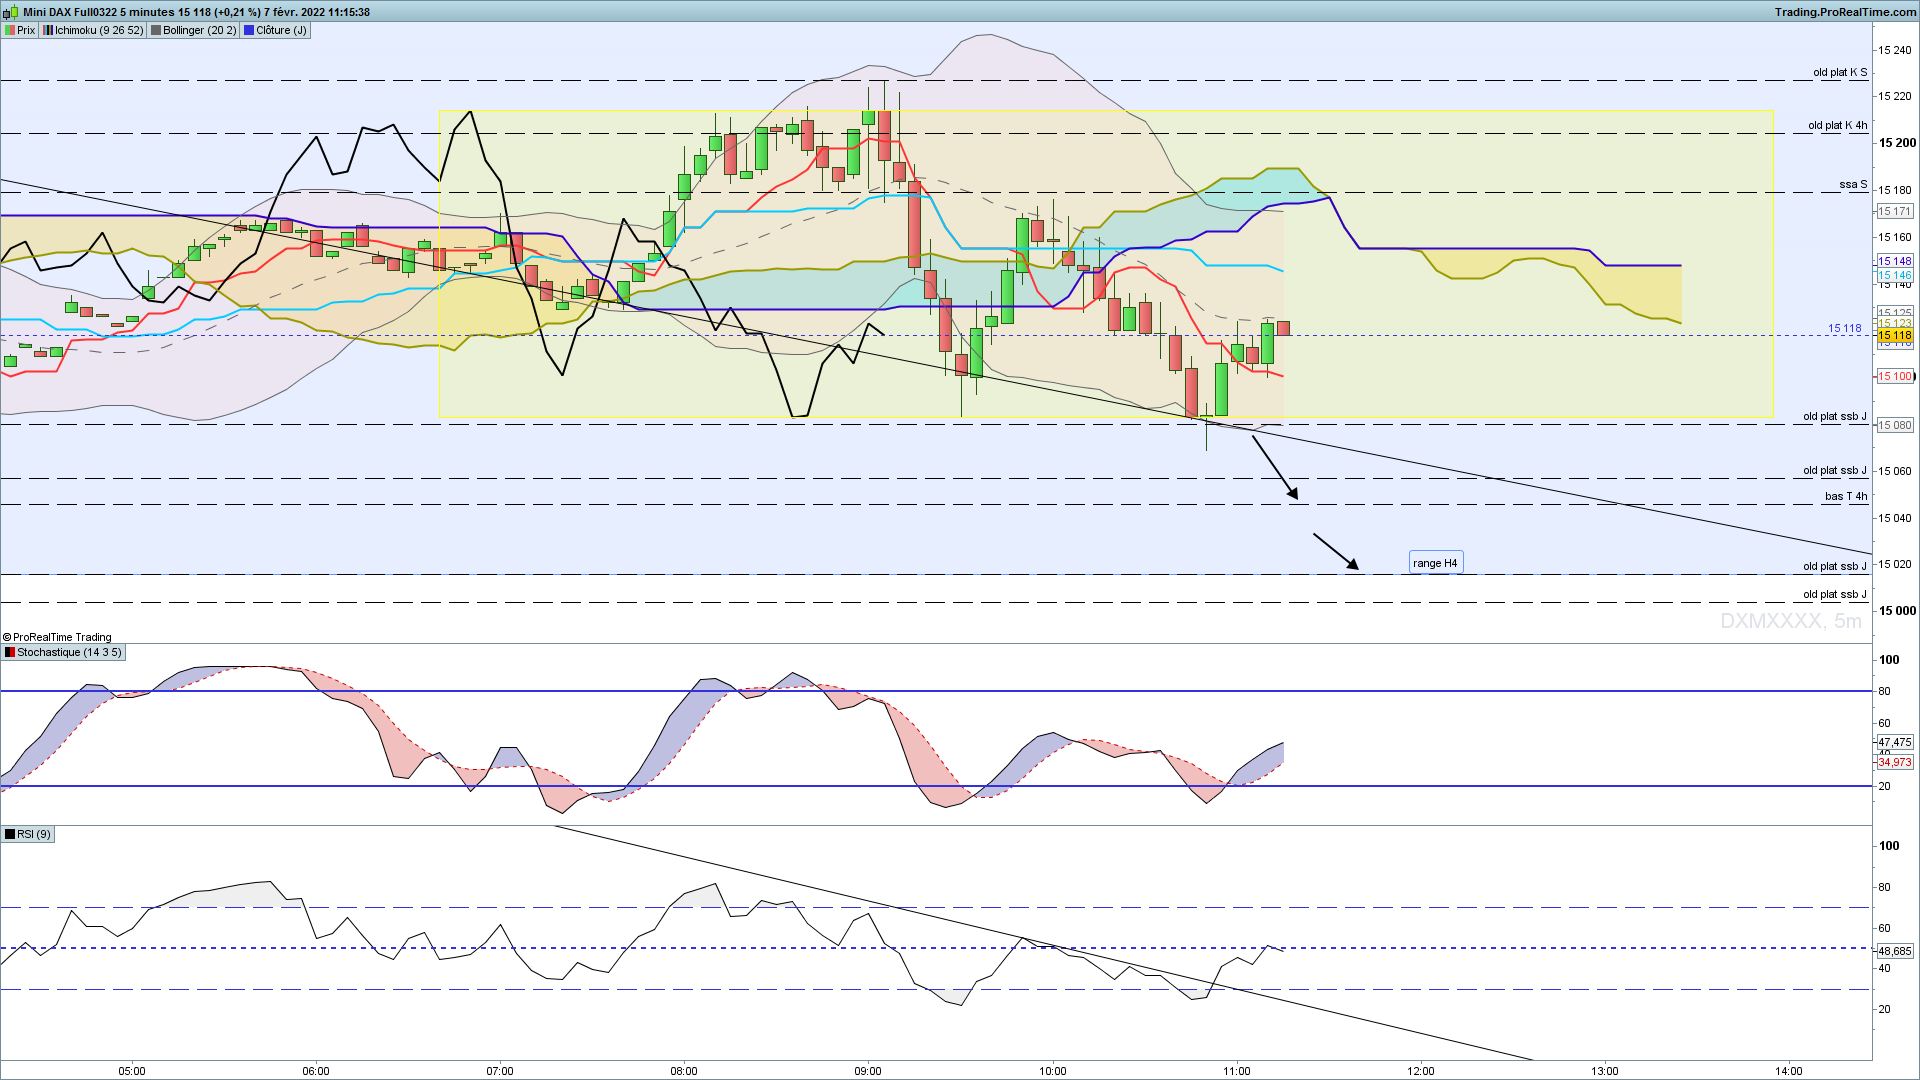Click the 11:00 time axis label
The height and width of the screenshot is (1080, 1920).
coord(1237,1071)
